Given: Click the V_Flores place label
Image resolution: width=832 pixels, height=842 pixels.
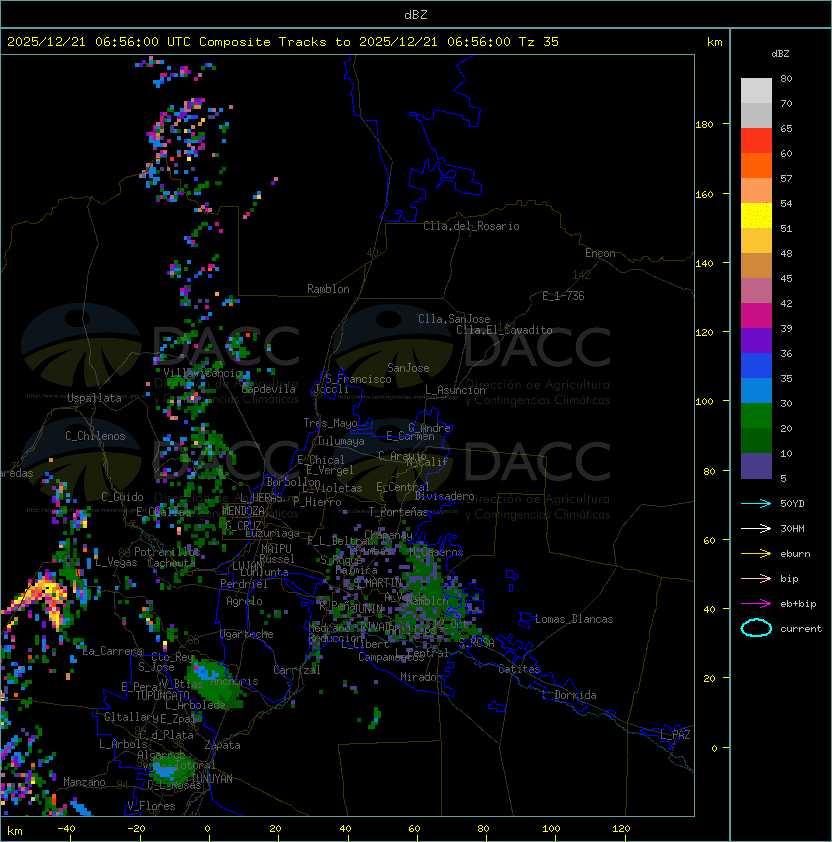Looking at the screenshot, I should point(151,806).
